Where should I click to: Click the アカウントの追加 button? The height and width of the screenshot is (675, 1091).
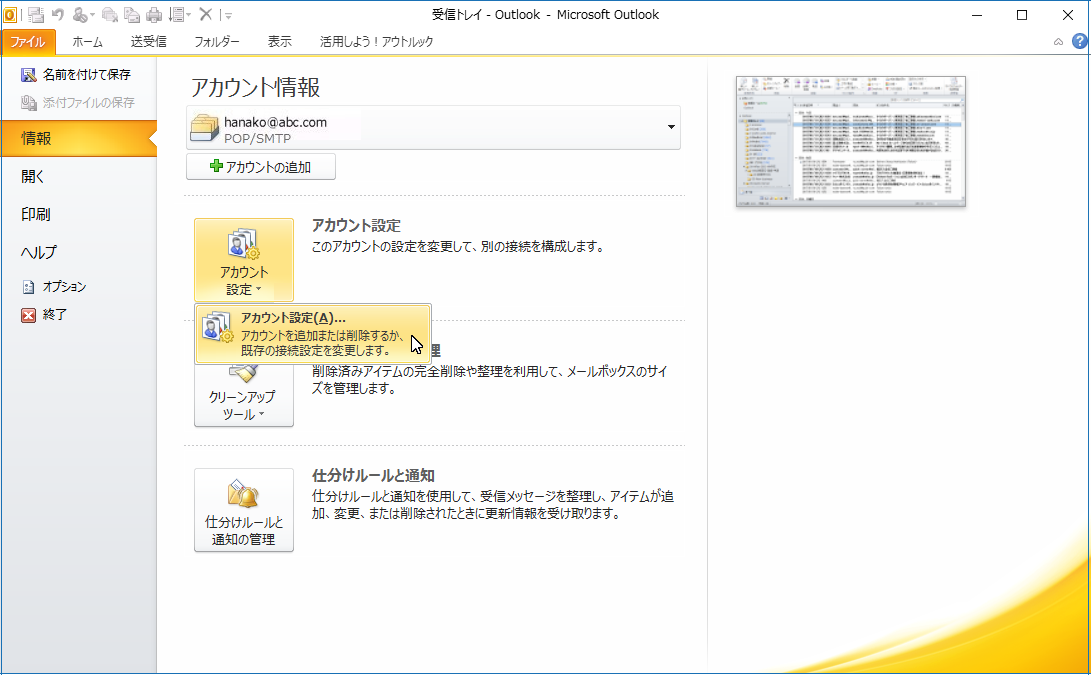pyautogui.click(x=261, y=167)
